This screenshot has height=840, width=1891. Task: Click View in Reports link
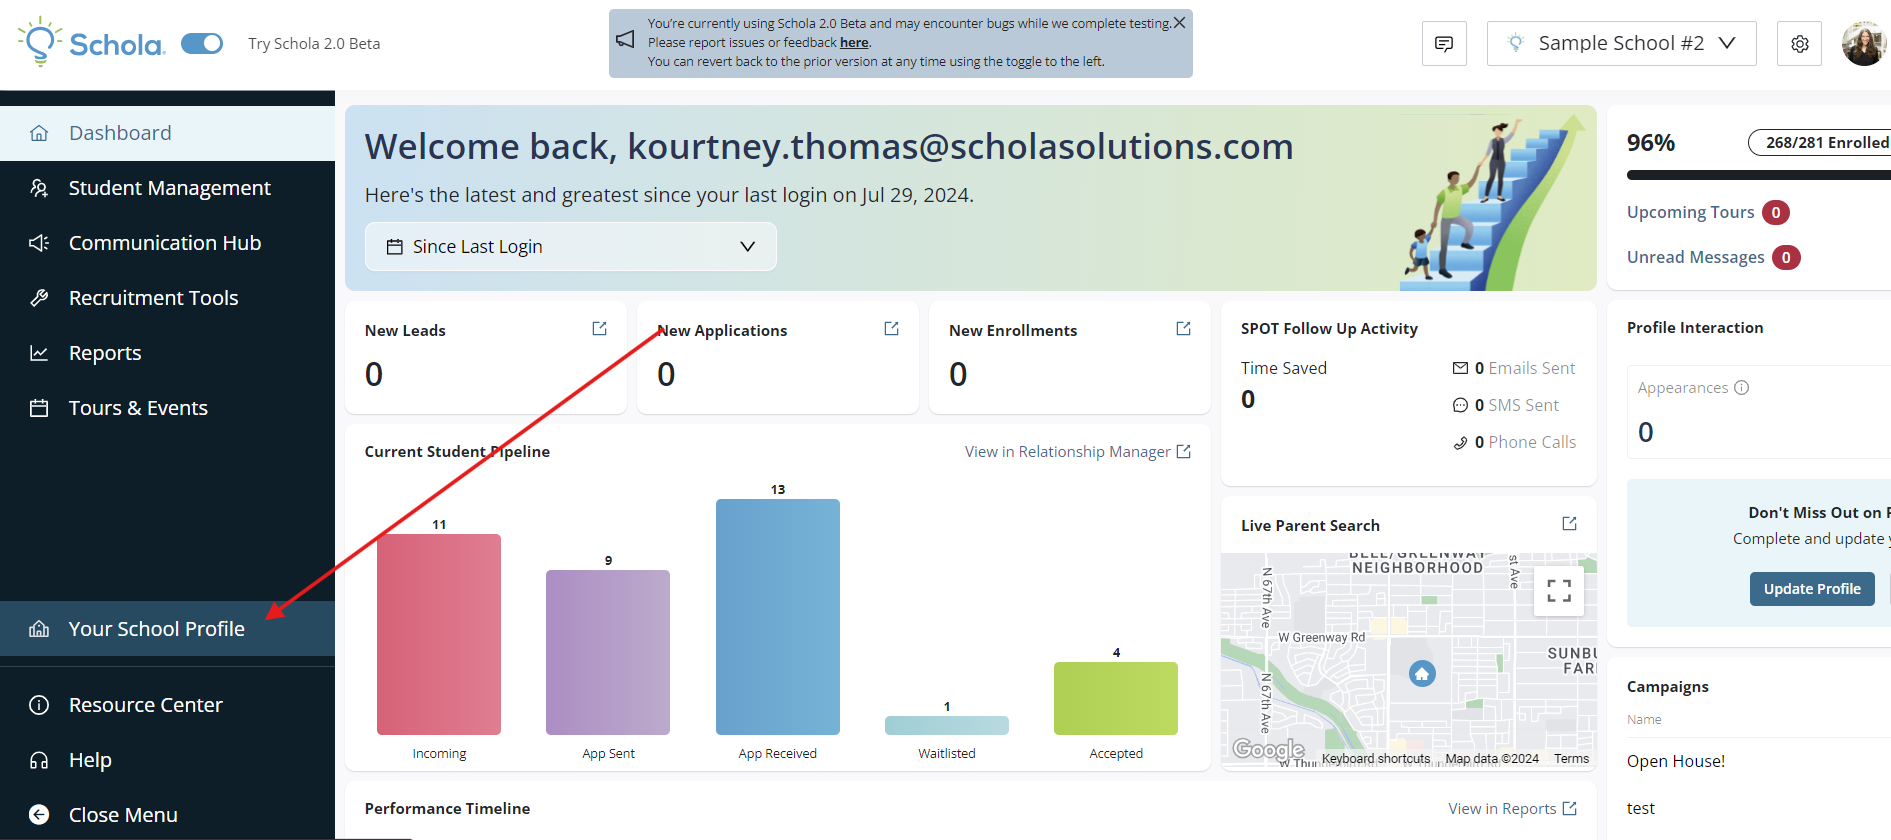click(1512, 809)
